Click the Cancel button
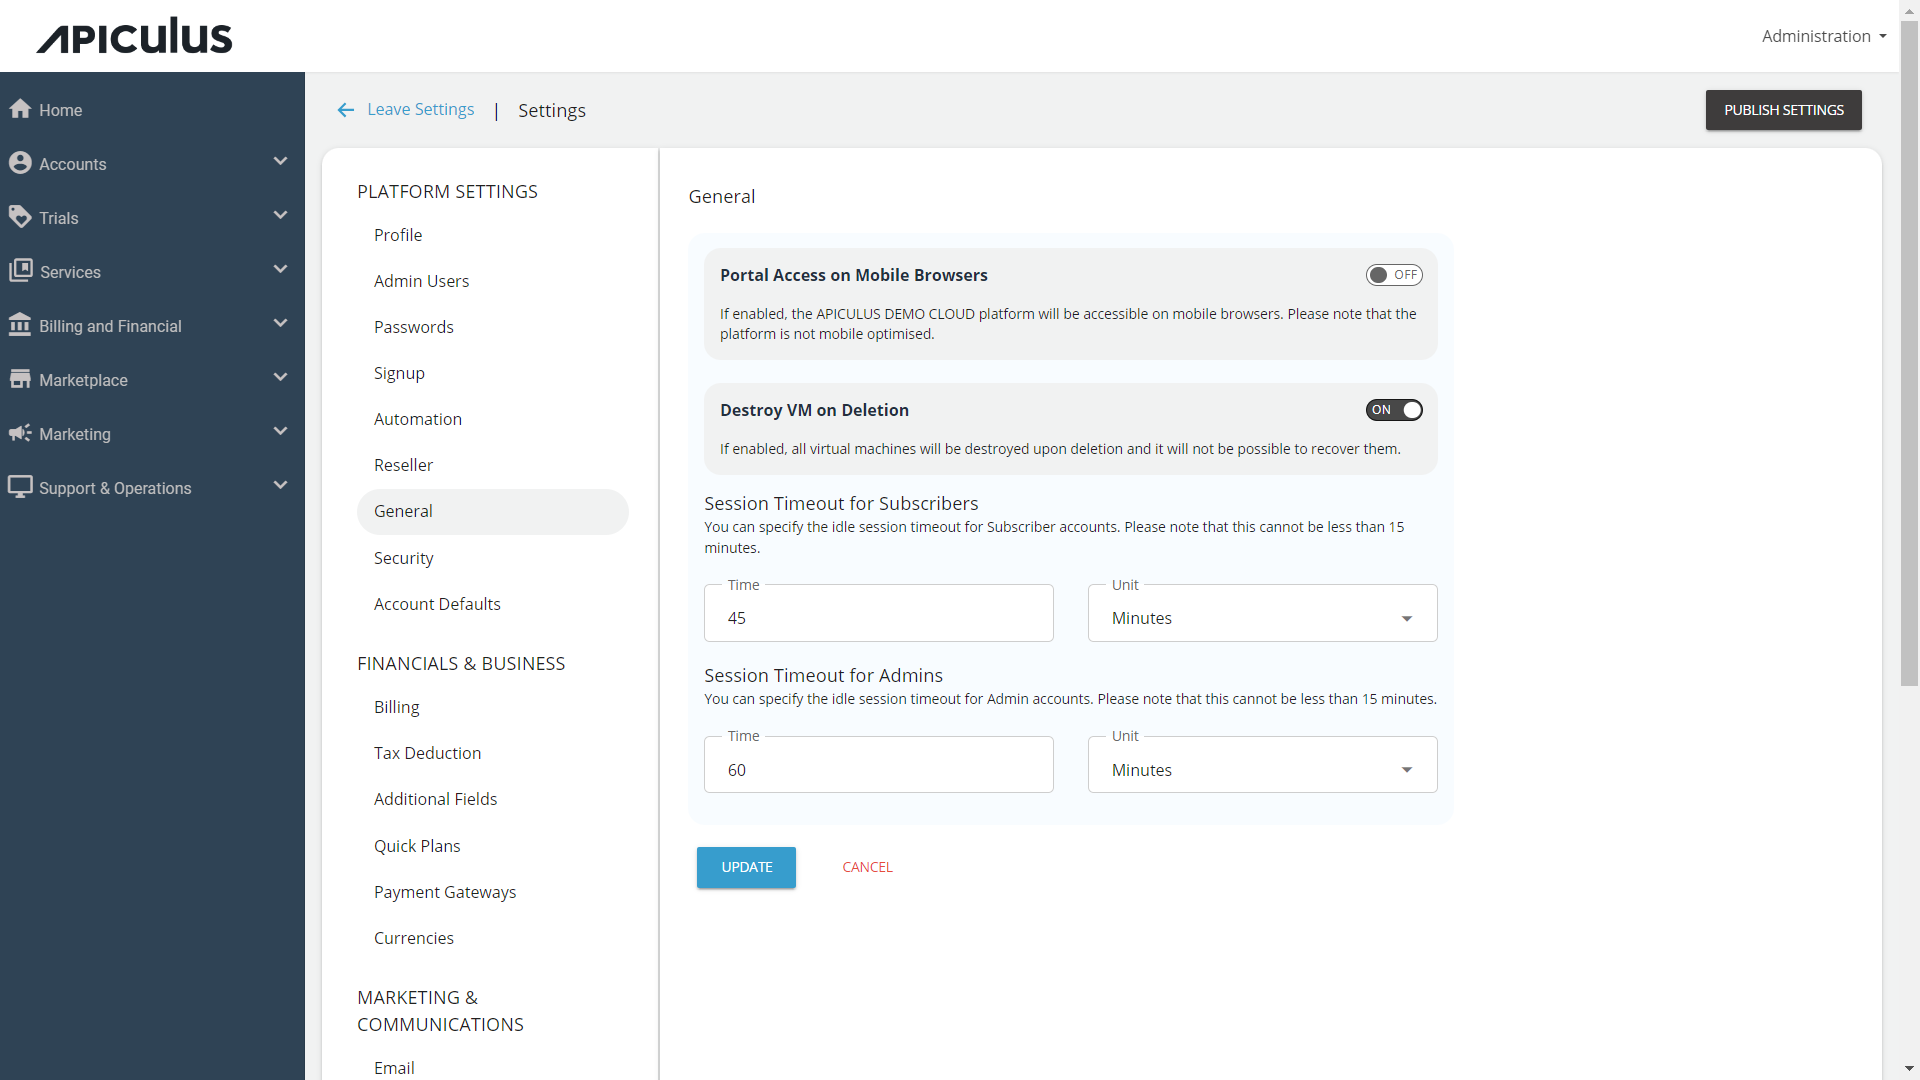Viewport: 1920px width, 1080px height. point(867,867)
